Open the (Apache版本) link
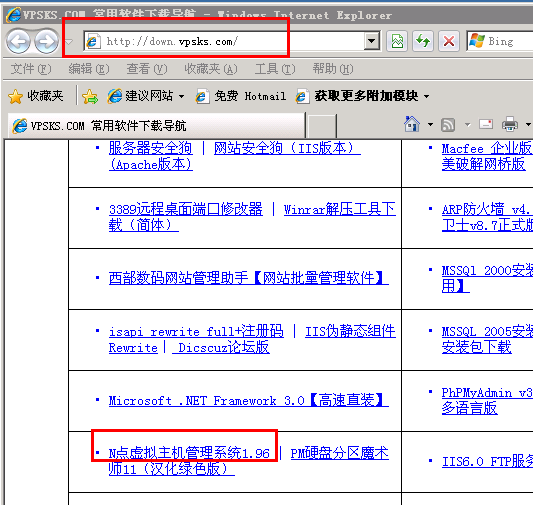The height and width of the screenshot is (505, 533). pyautogui.click(x=151, y=164)
